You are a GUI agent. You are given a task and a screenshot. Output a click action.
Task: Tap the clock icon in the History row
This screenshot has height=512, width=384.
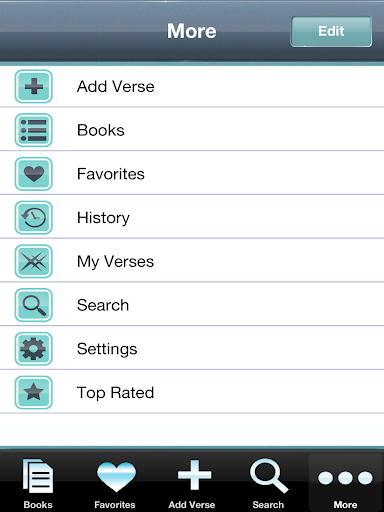(34, 217)
